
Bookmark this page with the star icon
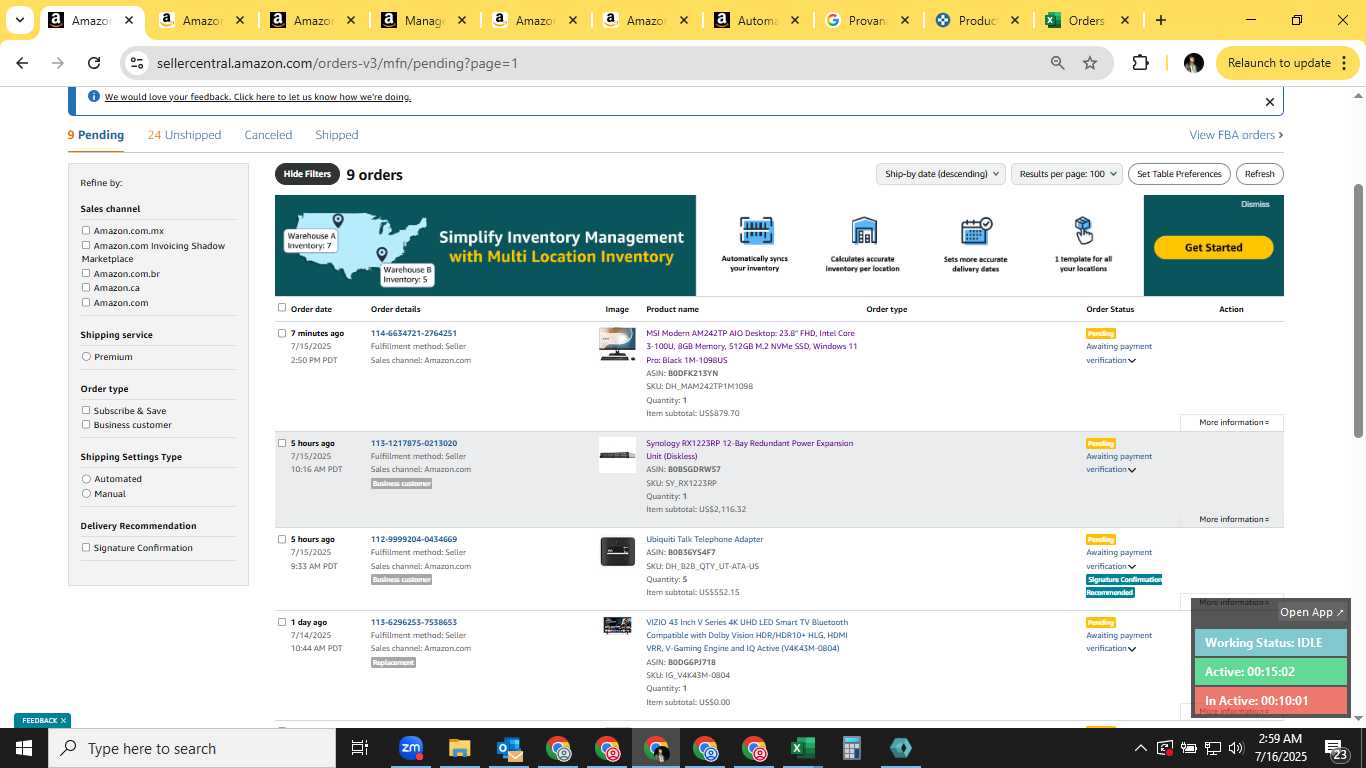pyautogui.click(x=1090, y=63)
